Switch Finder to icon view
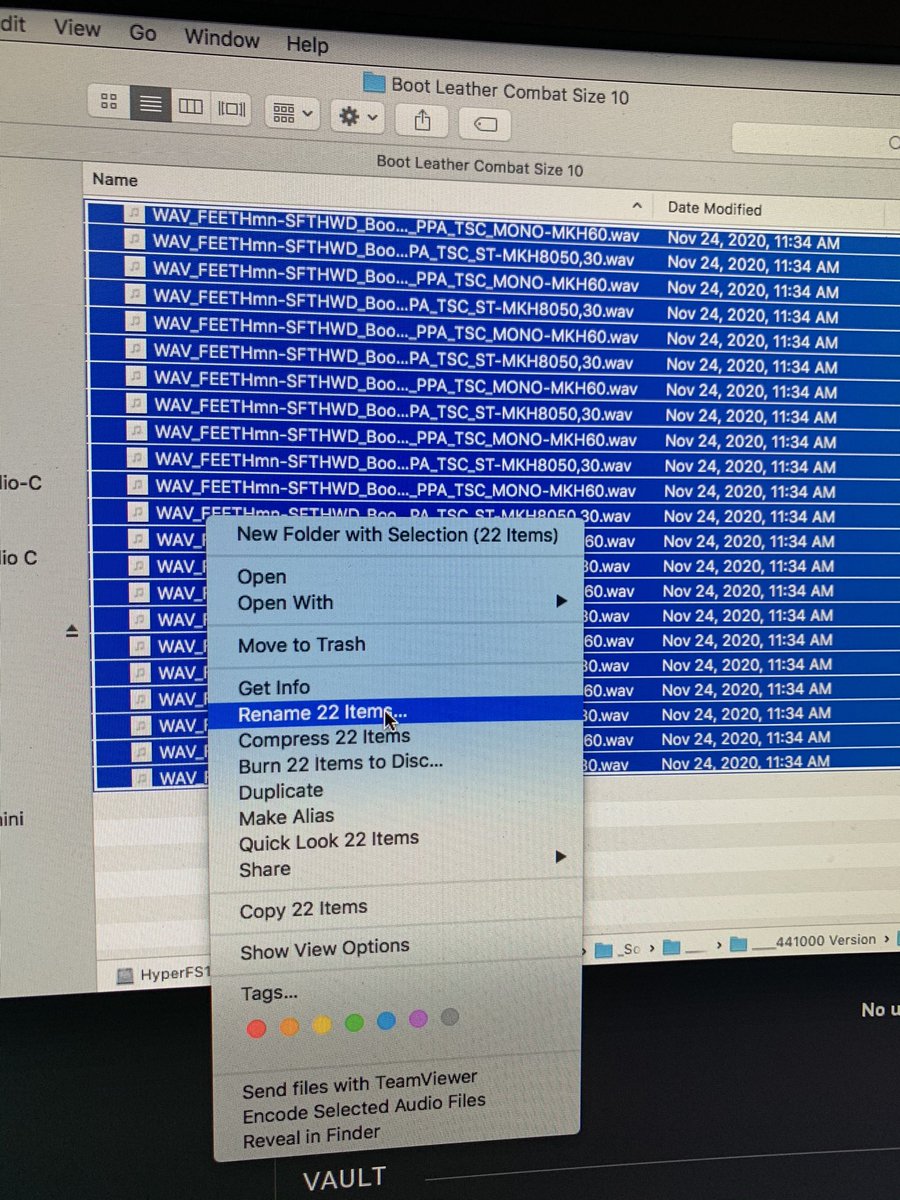Image resolution: width=900 pixels, height=1200 pixels. coord(110,102)
